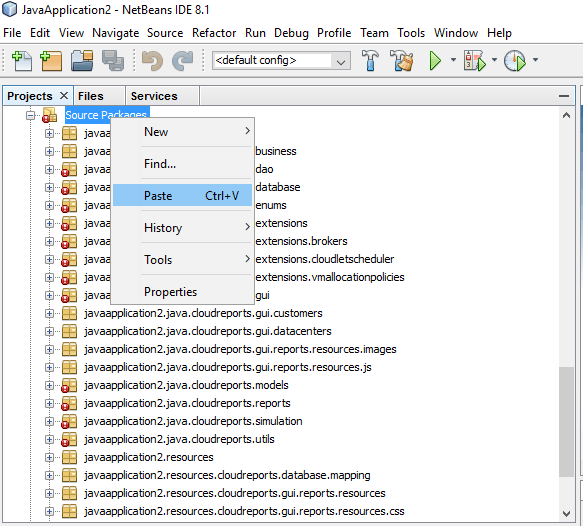
Task: Click the Save All icon
Action: point(113,61)
